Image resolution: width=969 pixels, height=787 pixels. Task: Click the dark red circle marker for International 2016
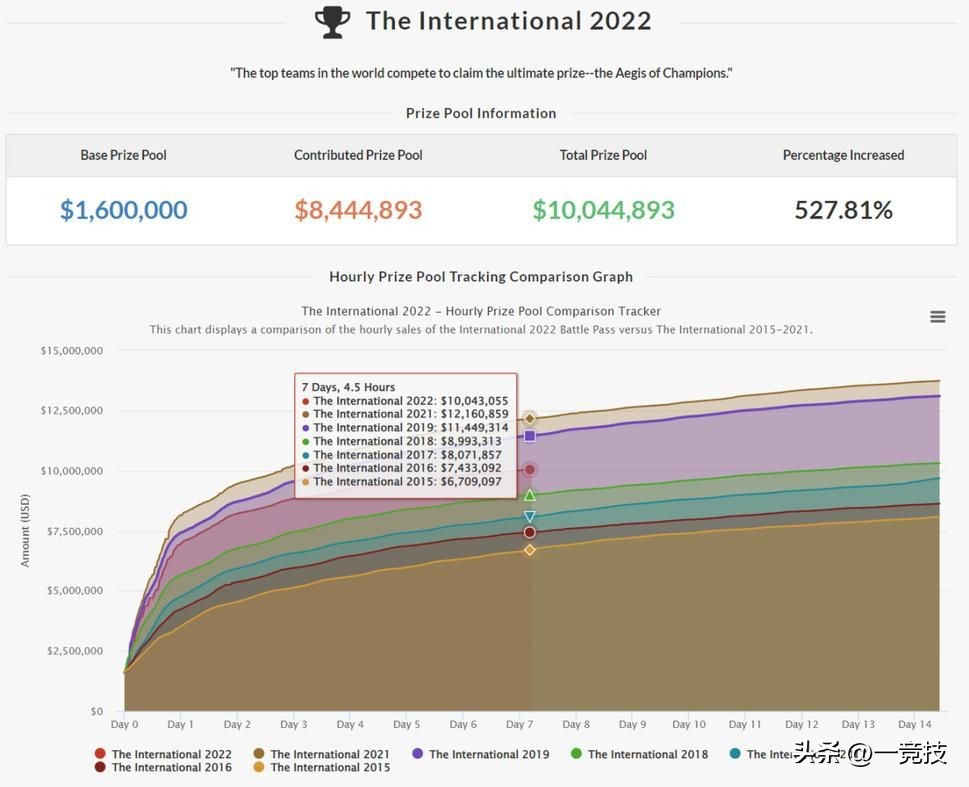529,532
